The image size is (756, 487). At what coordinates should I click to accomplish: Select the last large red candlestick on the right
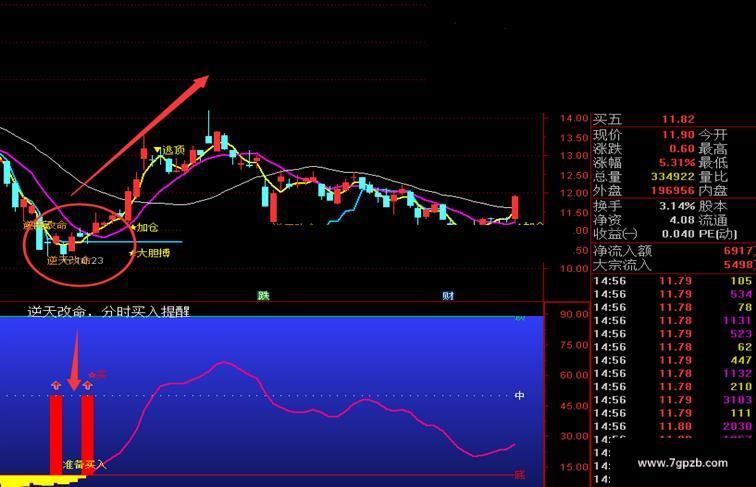point(515,207)
